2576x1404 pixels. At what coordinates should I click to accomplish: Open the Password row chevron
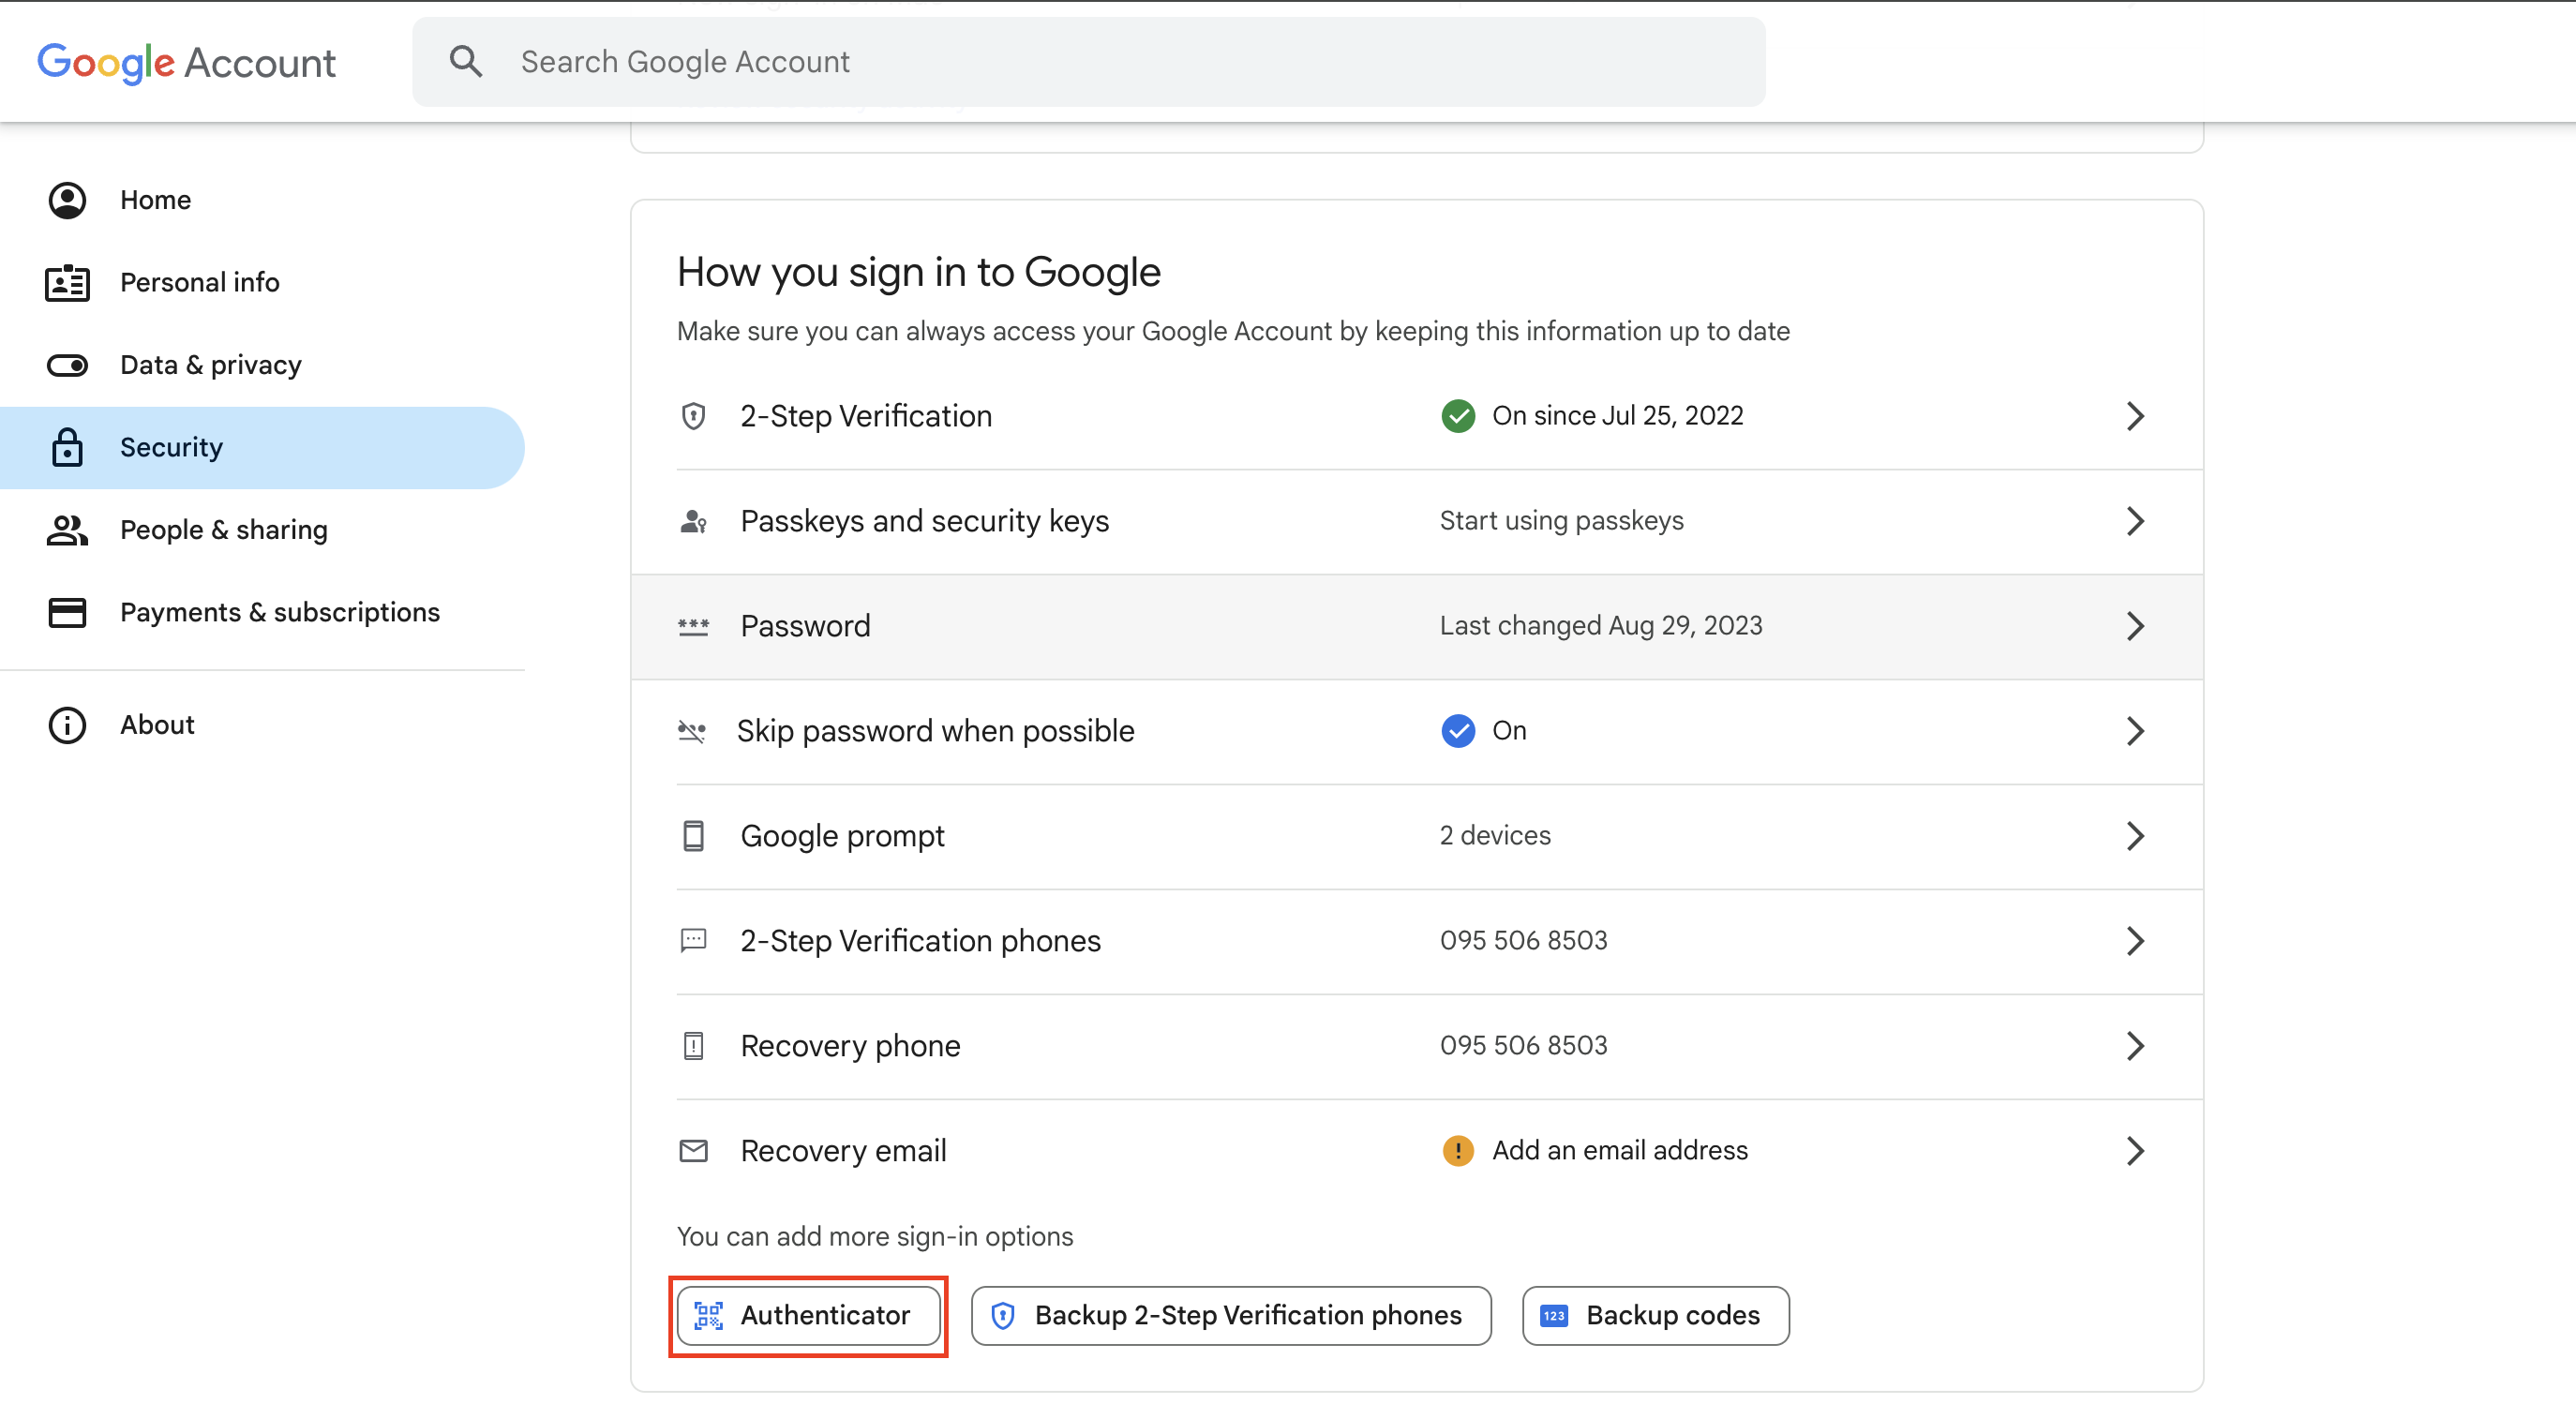pos(2135,626)
